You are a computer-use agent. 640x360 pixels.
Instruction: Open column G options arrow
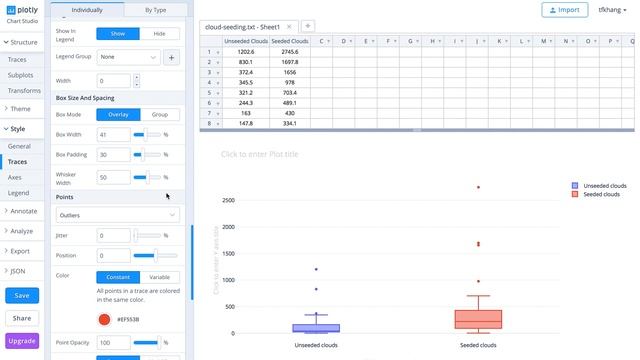pos(418,41)
